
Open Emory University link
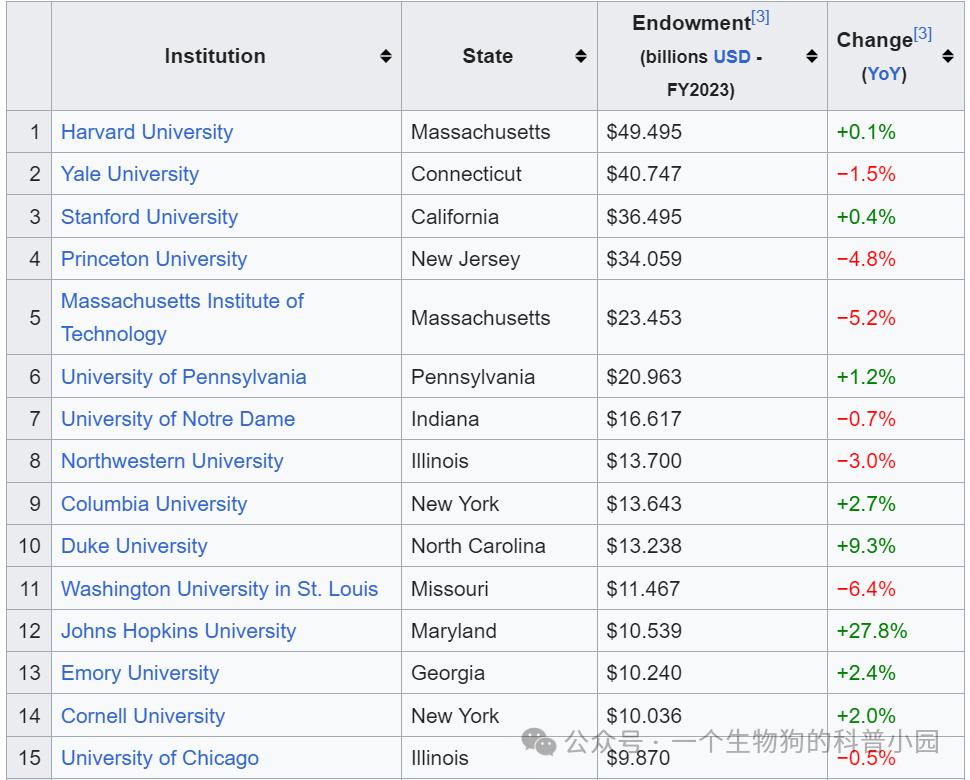tap(140, 673)
